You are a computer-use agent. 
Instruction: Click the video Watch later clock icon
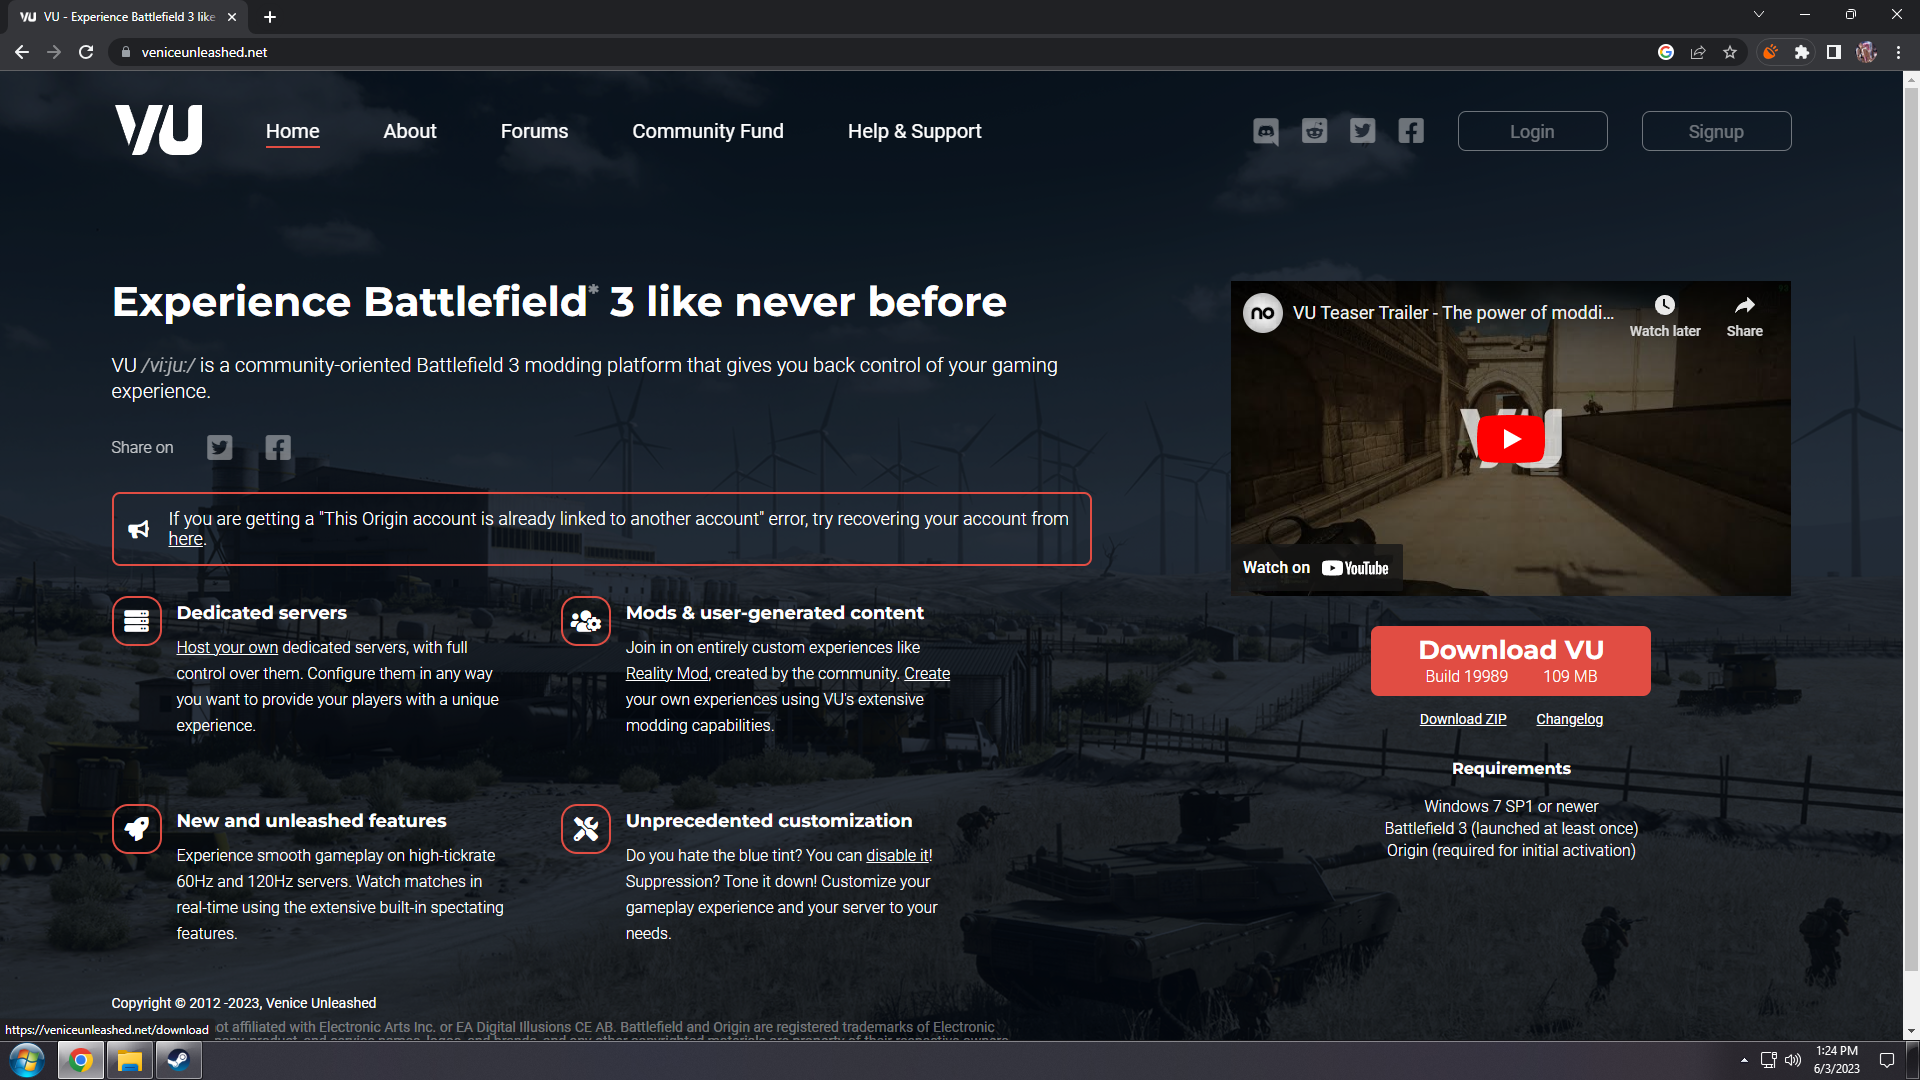point(1664,306)
